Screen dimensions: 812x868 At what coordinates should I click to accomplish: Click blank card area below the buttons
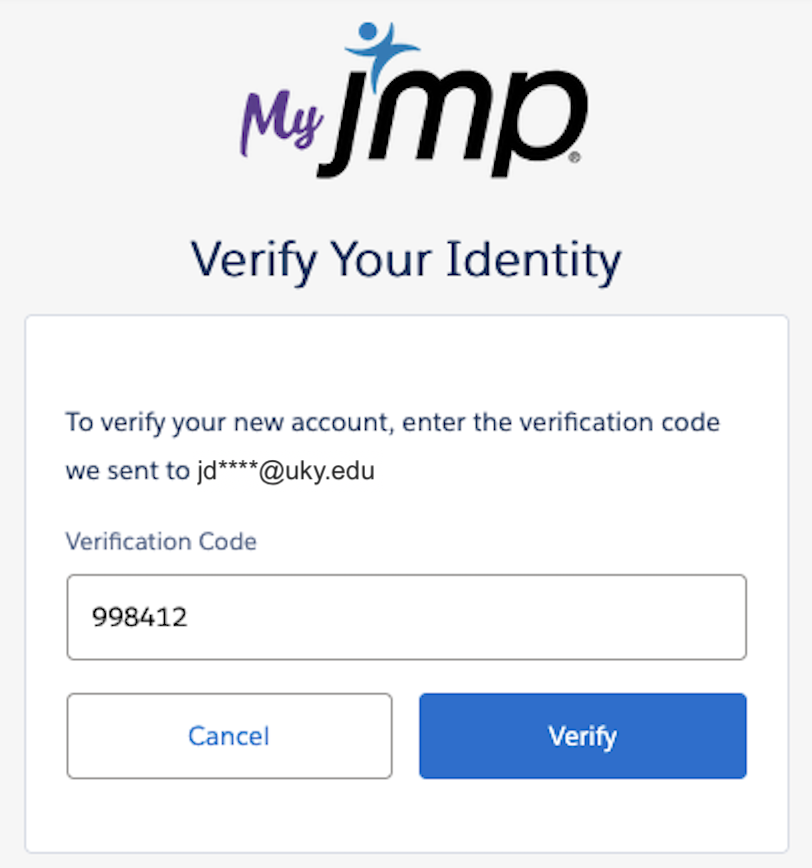pyautogui.click(x=406, y=815)
